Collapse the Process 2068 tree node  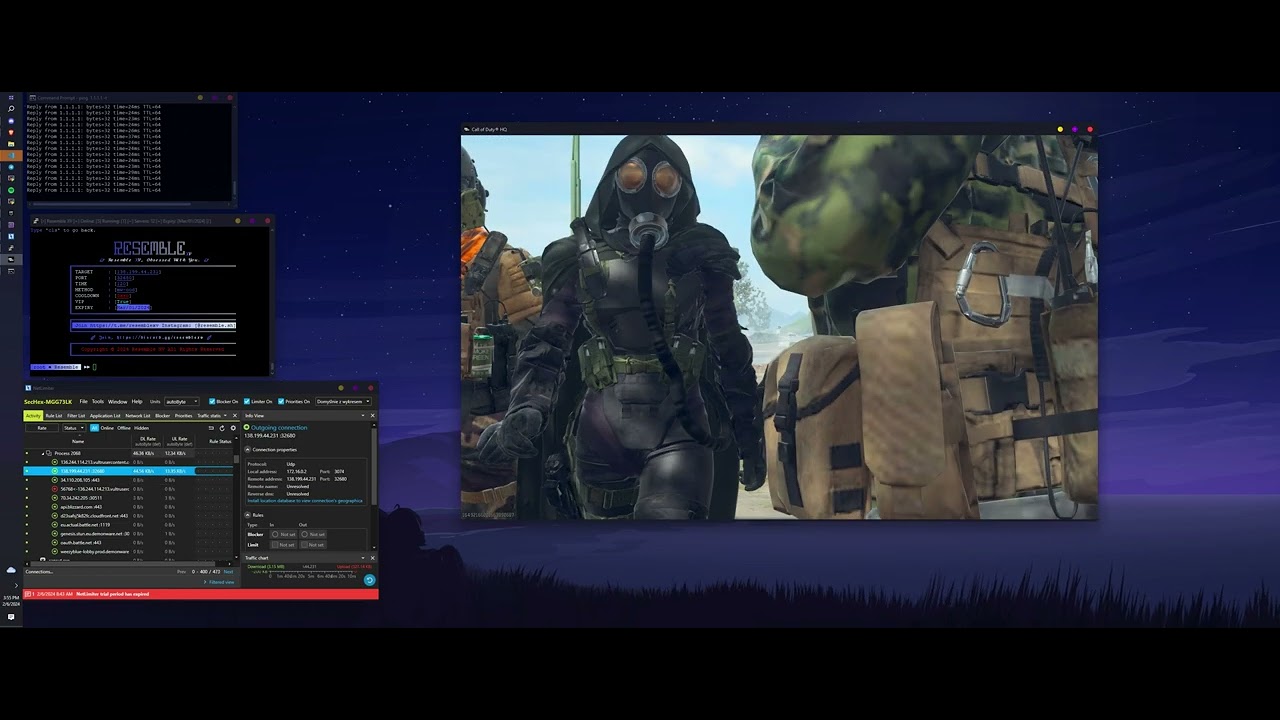(43, 453)
